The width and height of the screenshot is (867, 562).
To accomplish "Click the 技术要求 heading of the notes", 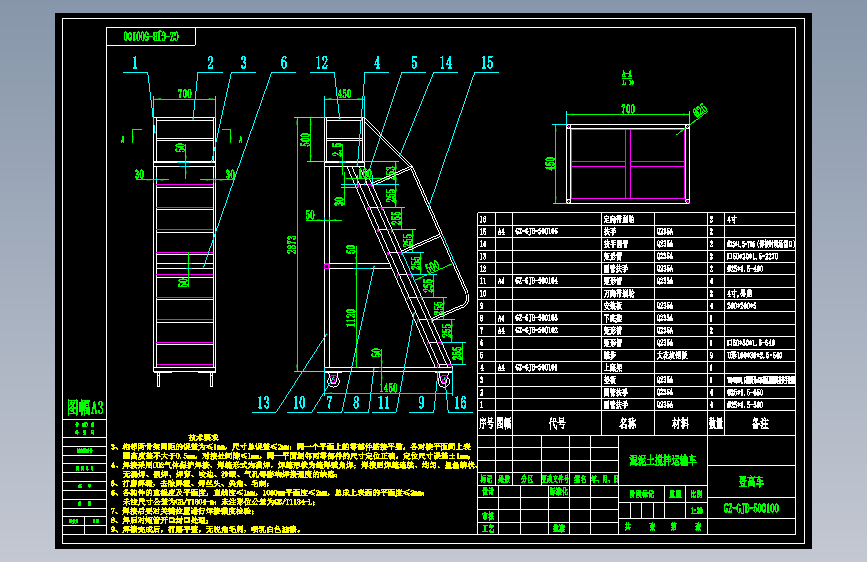I will 203,437.
